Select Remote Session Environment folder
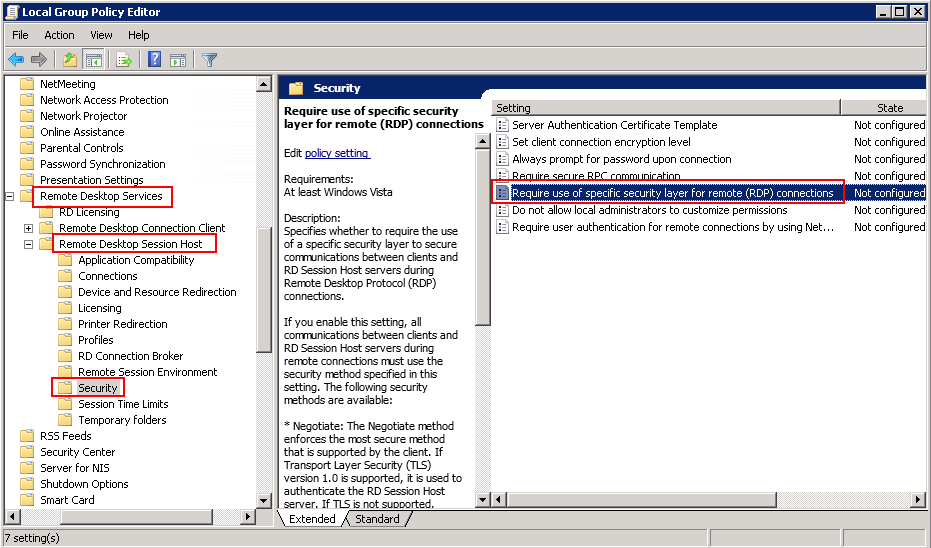Image resolution: width=931 pixels, height=548 pixels. tap(148, 372)
